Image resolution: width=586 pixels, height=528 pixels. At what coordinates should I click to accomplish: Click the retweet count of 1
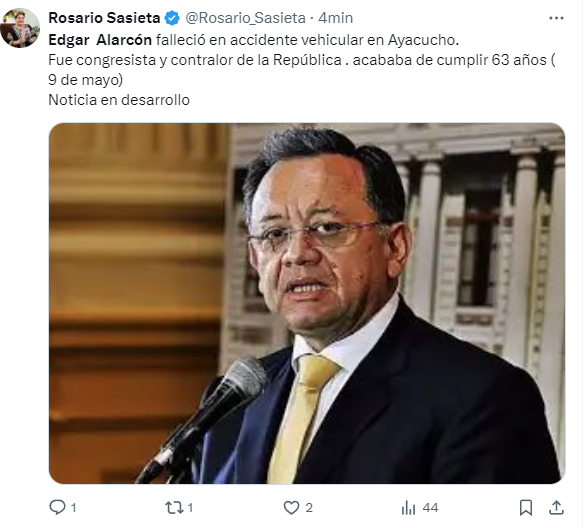pyautogui.click(x=190, y=508)
